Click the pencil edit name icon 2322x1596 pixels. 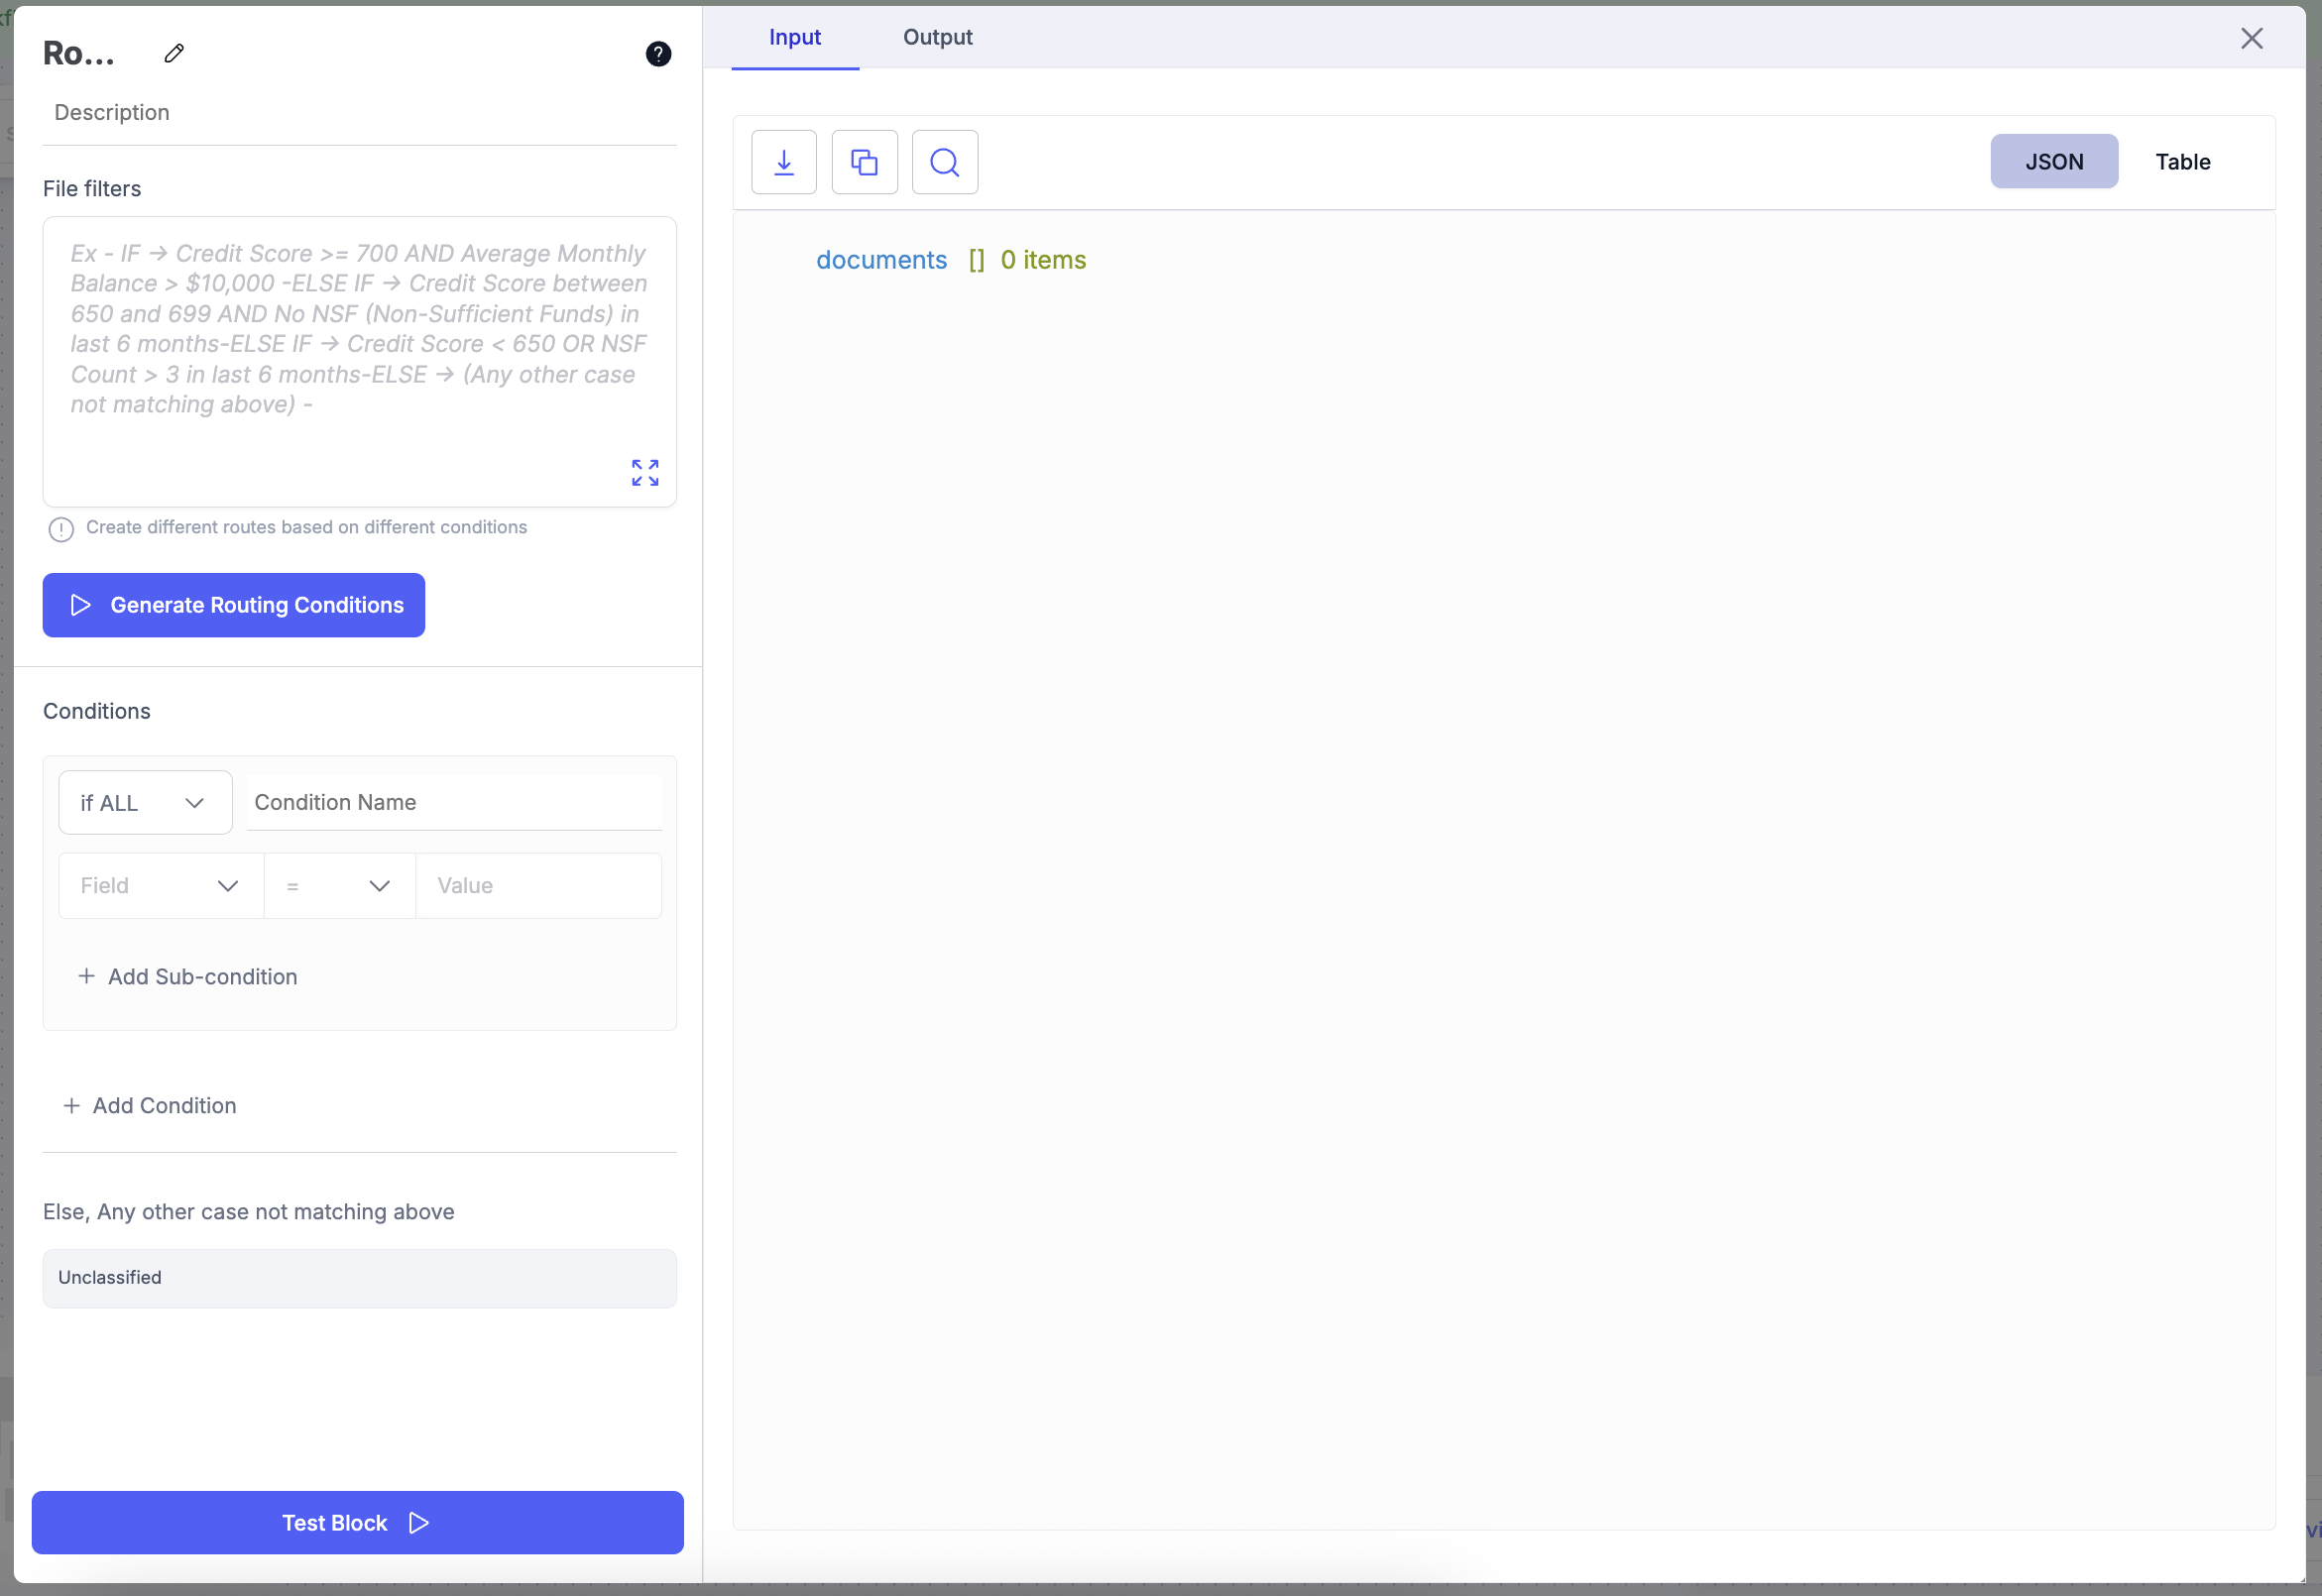tap(174, 53)
